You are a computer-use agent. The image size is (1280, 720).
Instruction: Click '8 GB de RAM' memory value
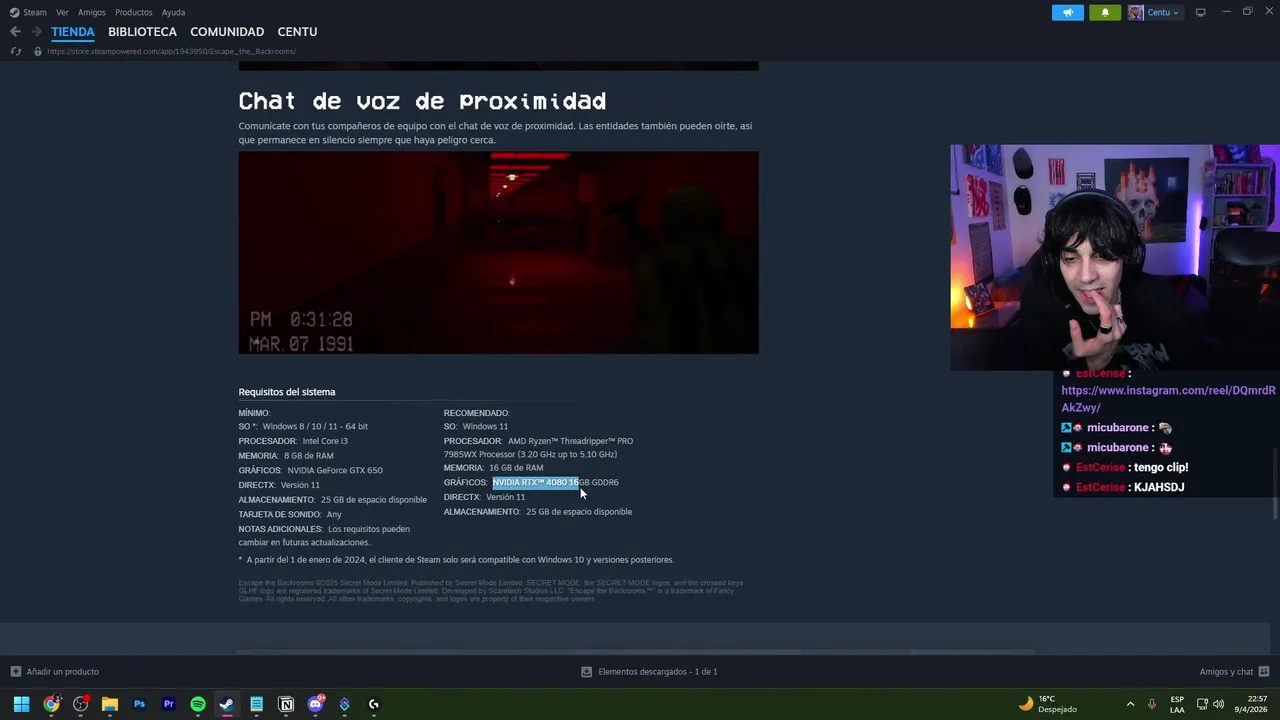tap(309, 456)
